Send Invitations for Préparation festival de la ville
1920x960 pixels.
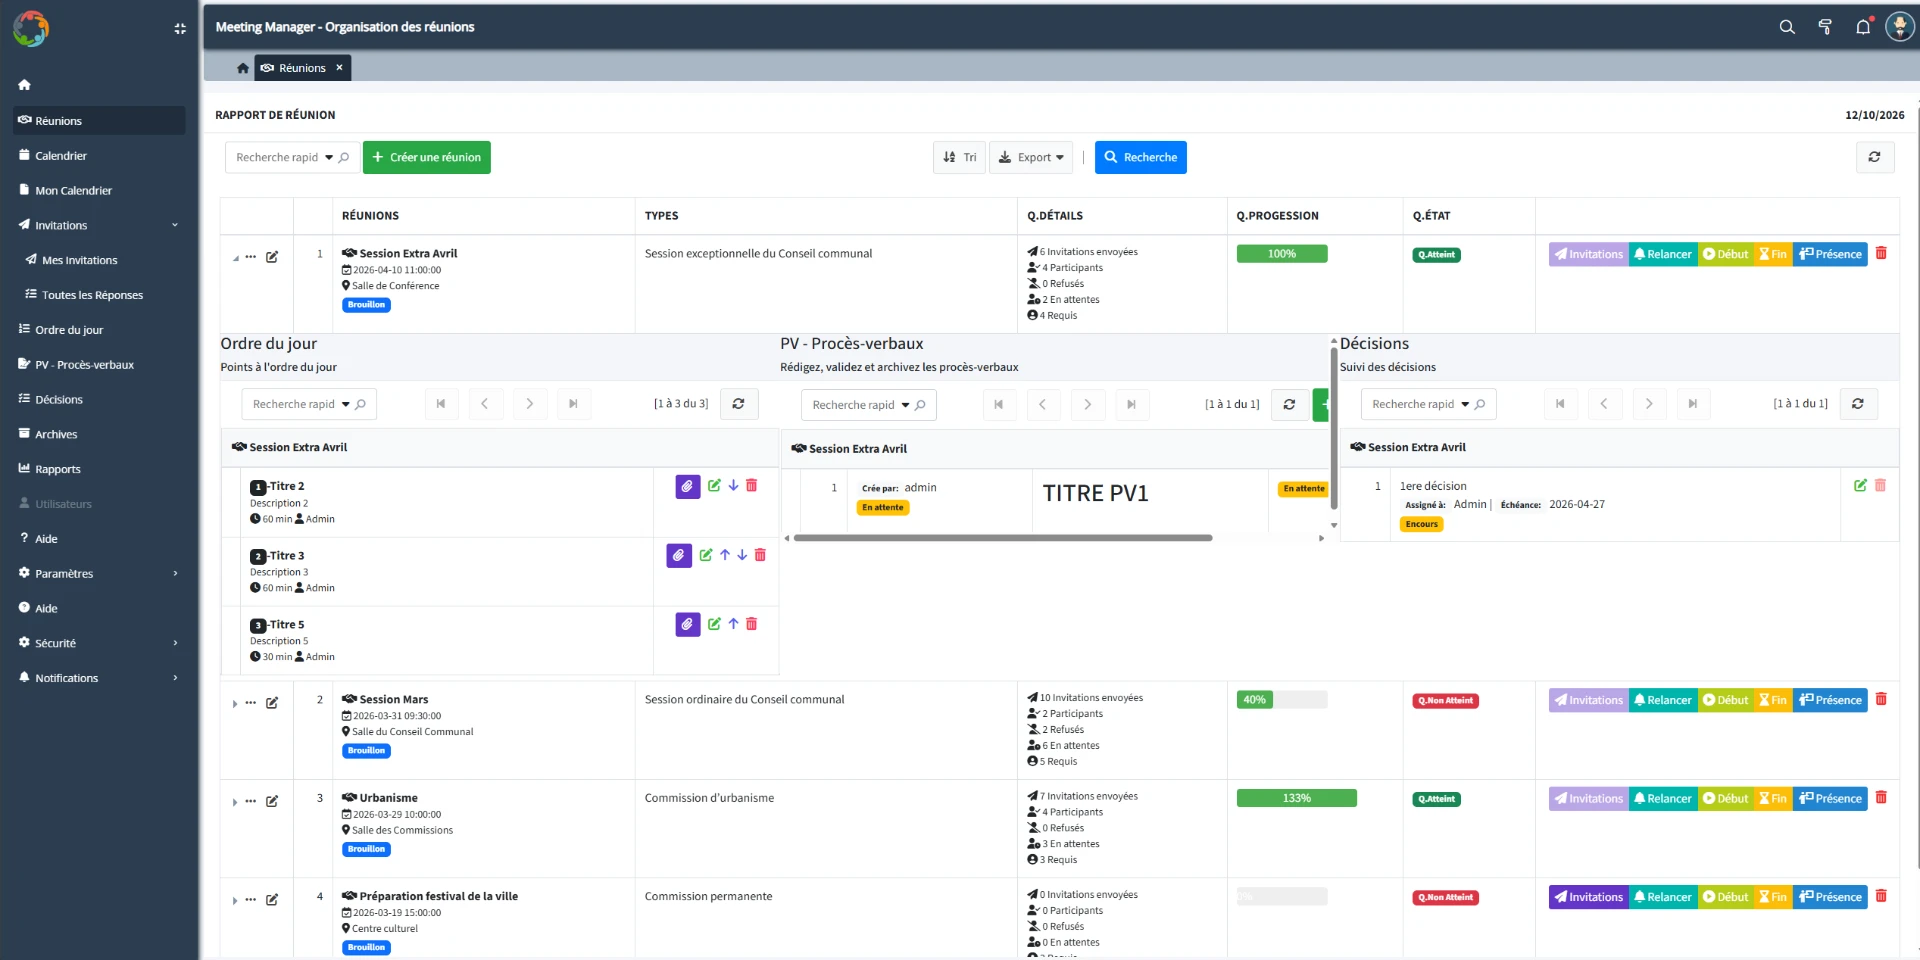tap(1589, 897)
